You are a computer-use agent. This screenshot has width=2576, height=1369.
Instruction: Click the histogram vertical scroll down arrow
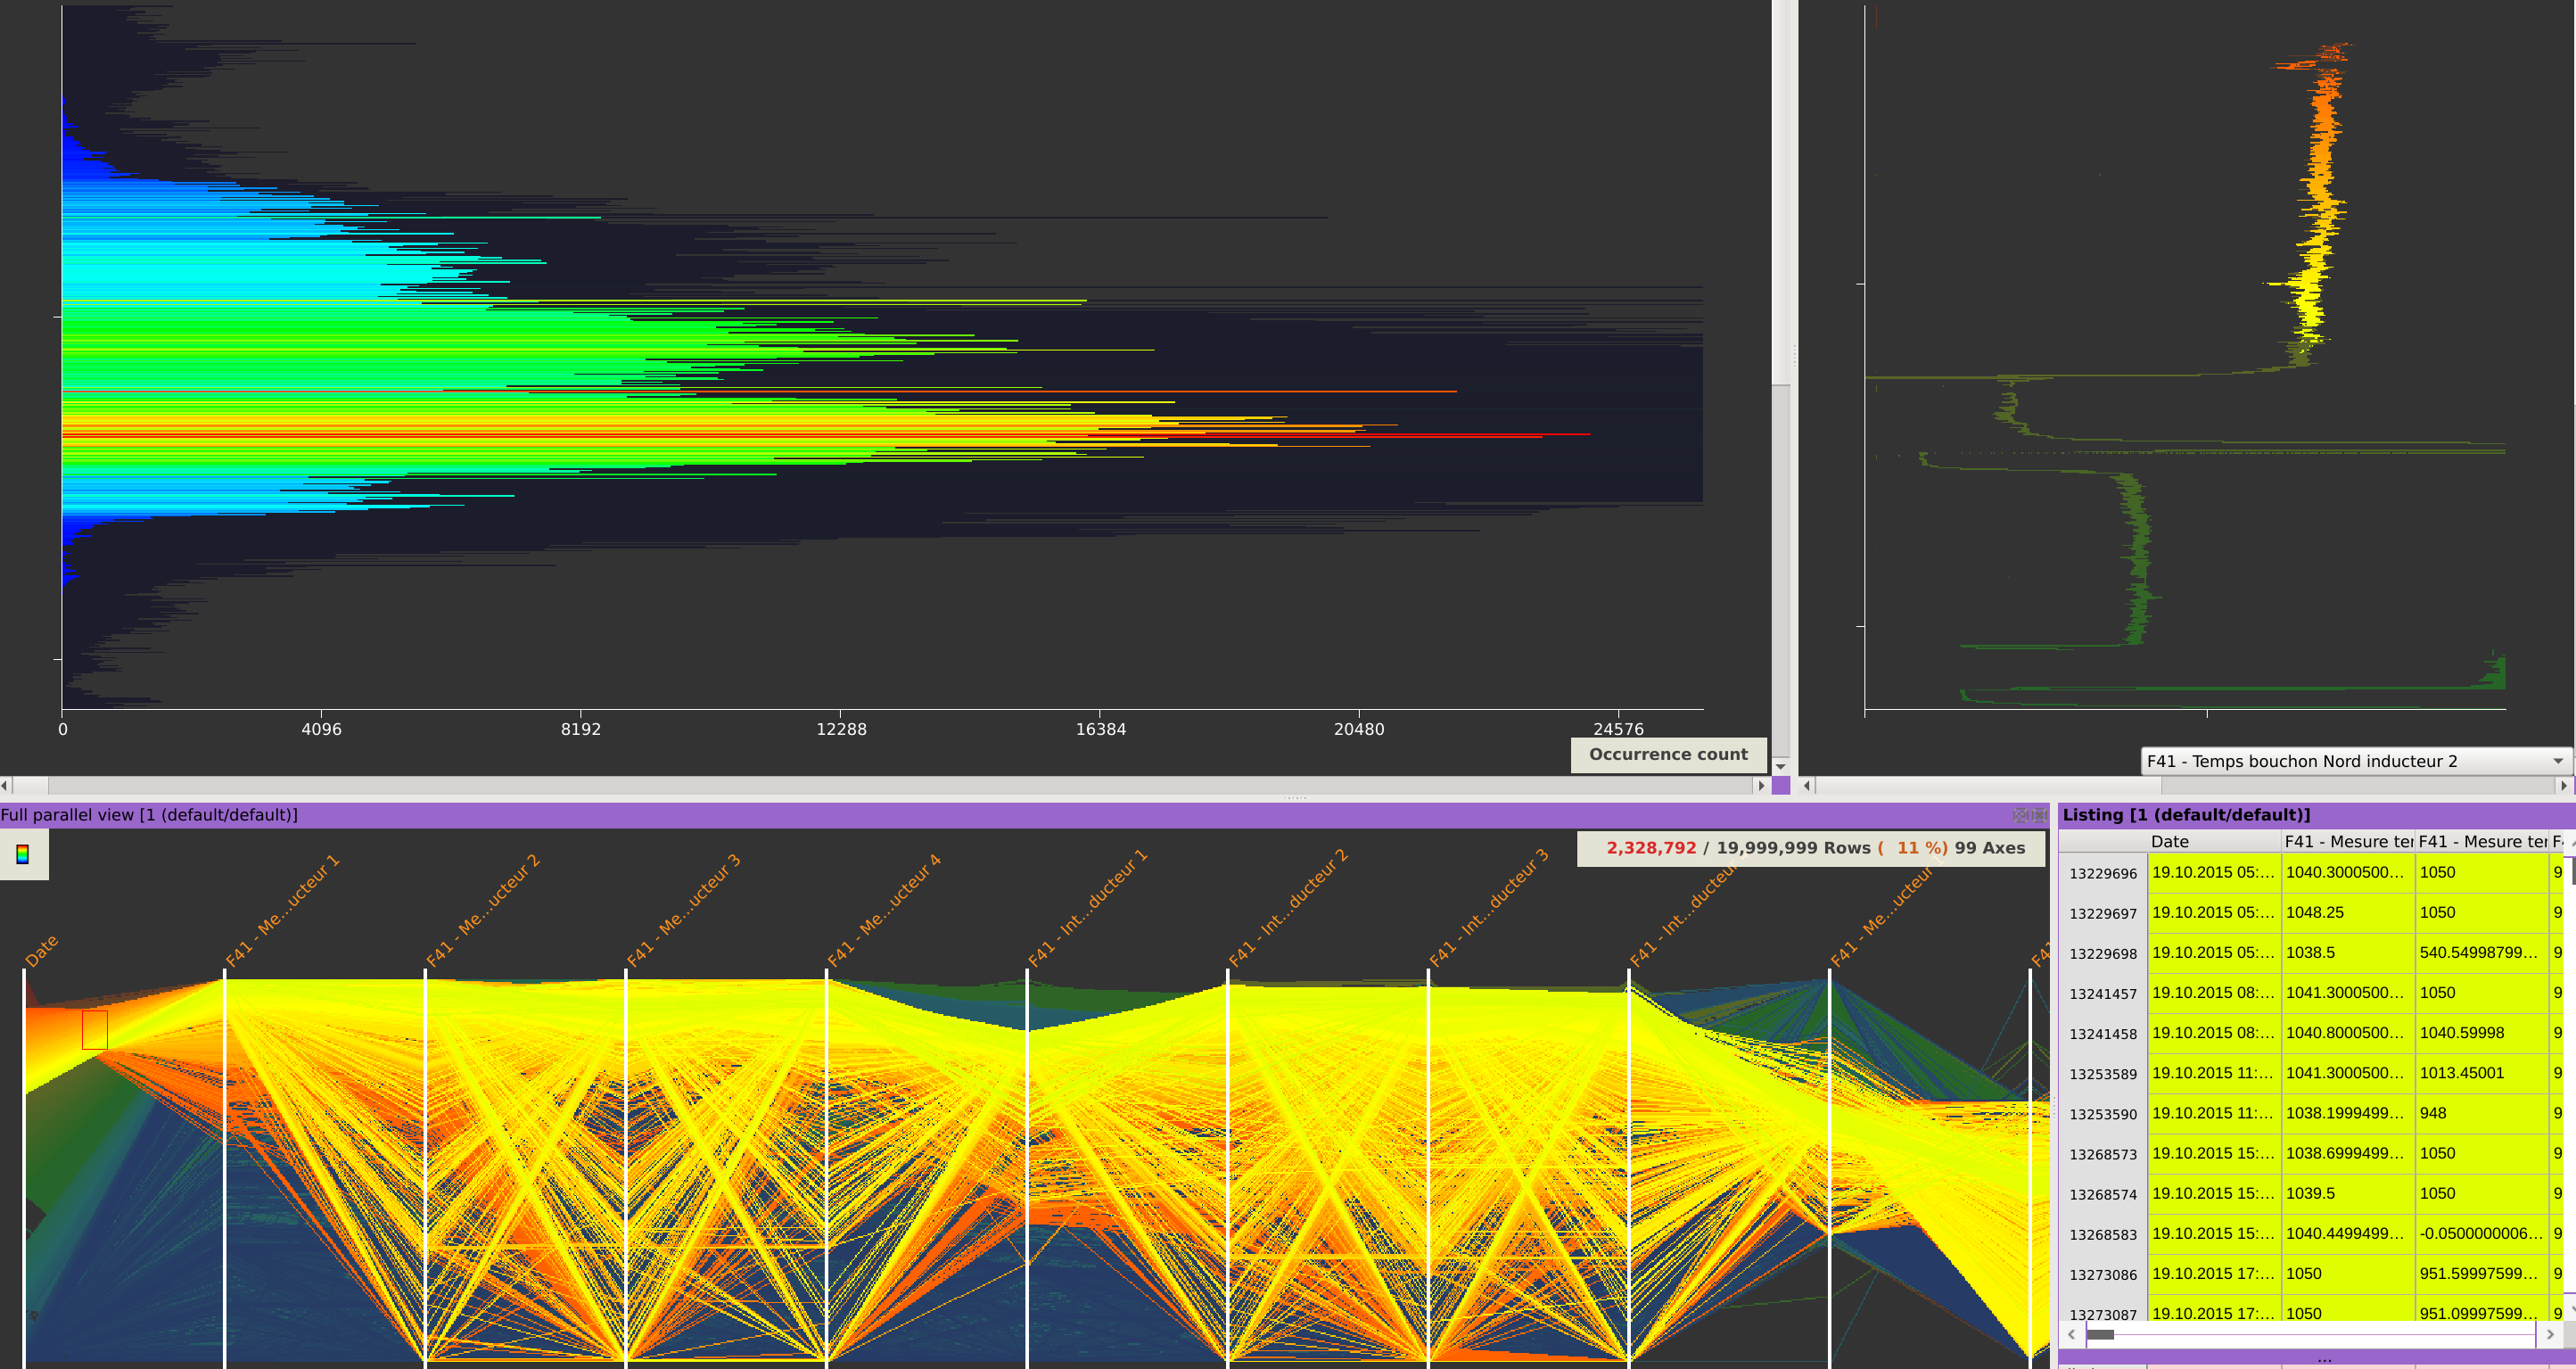coord(1781,766)
